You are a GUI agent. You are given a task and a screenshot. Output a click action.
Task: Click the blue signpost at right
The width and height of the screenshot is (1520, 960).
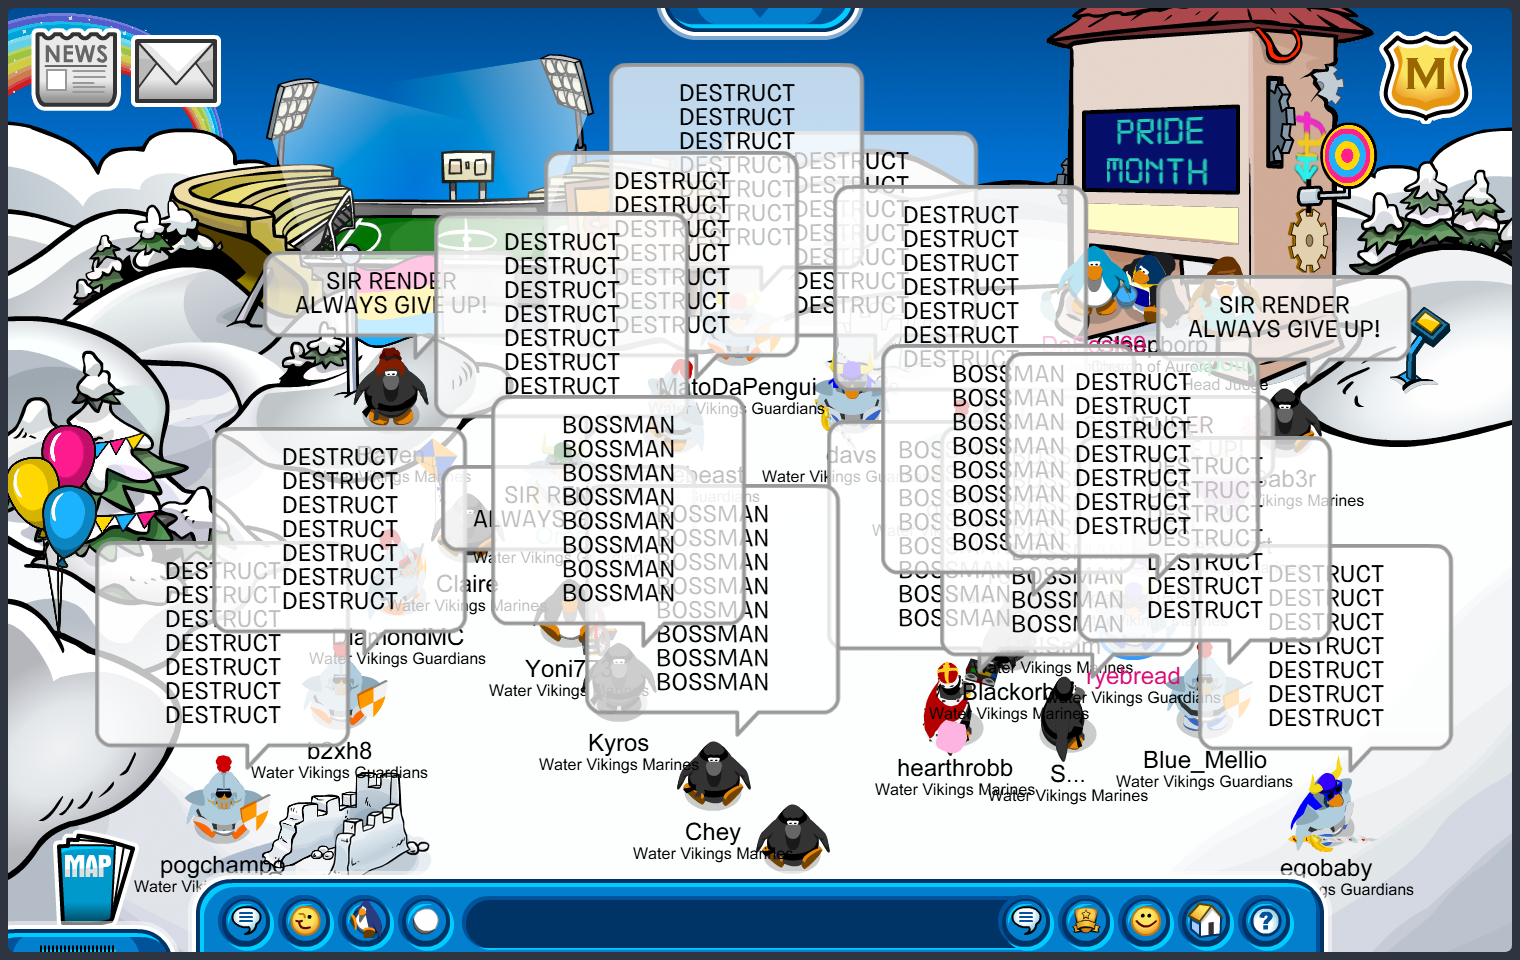[1422, 348]
